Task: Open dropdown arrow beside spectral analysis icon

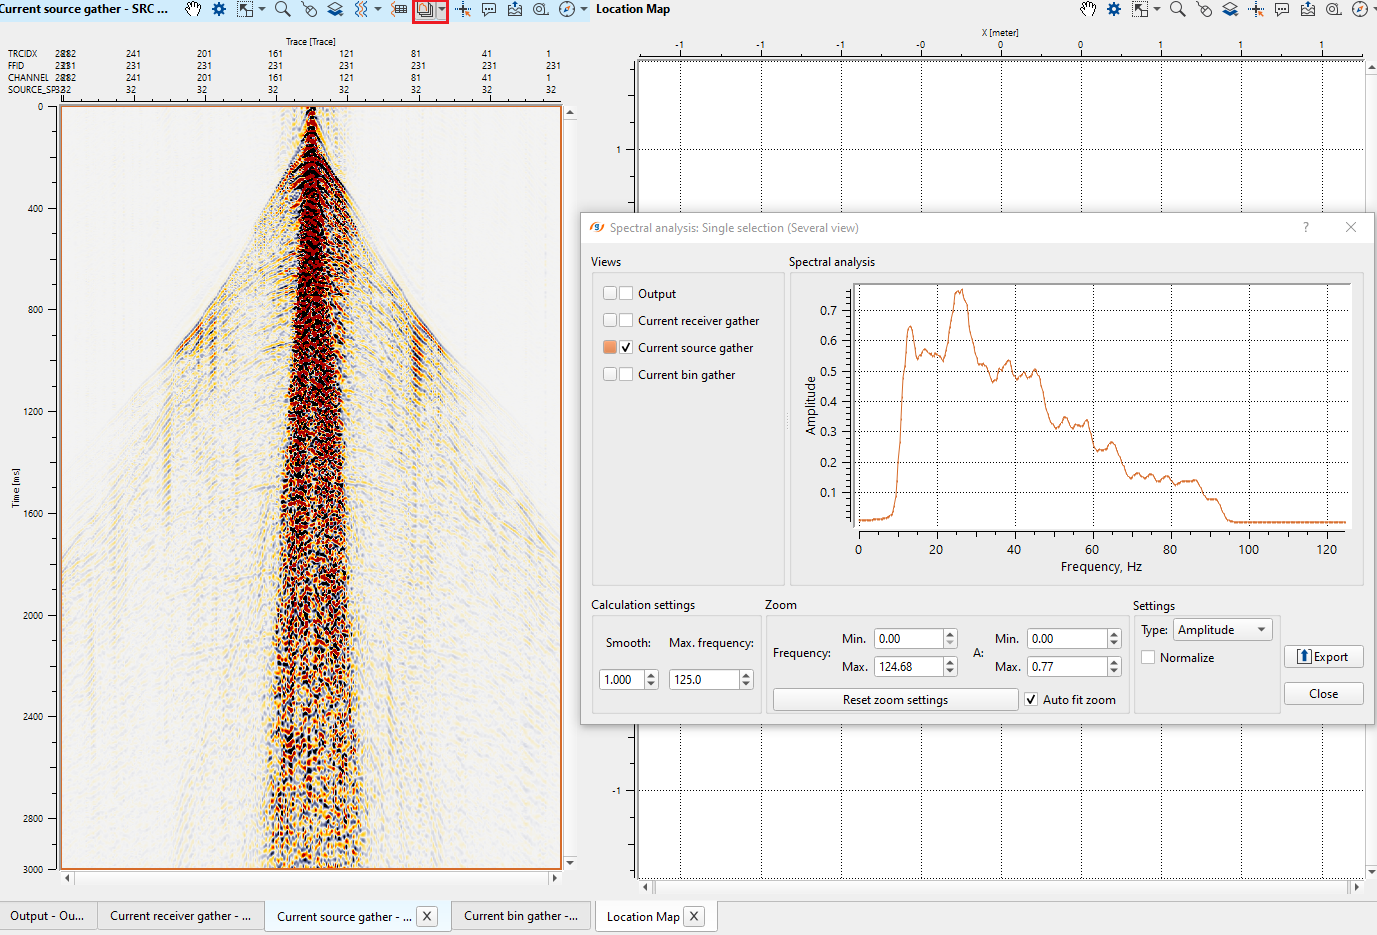Action: click(442, 9)
